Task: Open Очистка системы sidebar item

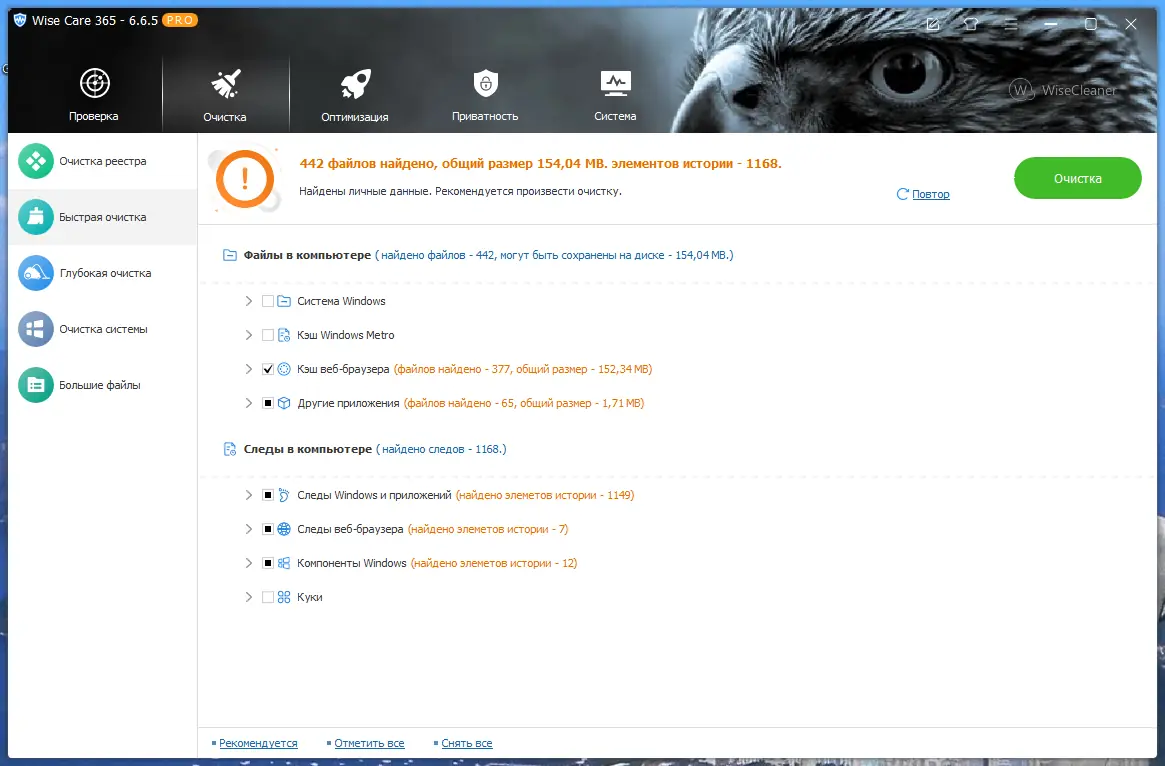Action: (103, 329)
